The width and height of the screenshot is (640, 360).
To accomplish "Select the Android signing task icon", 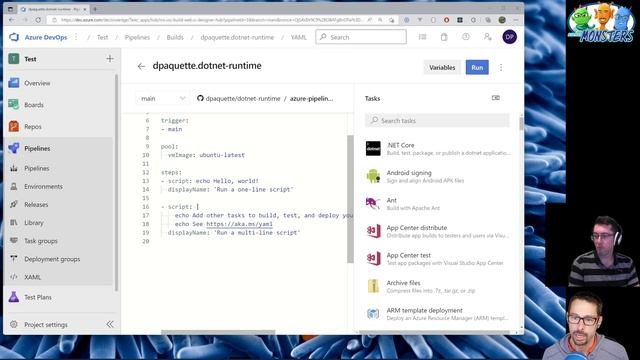I will pyautogui.click(x=373, y=176).
